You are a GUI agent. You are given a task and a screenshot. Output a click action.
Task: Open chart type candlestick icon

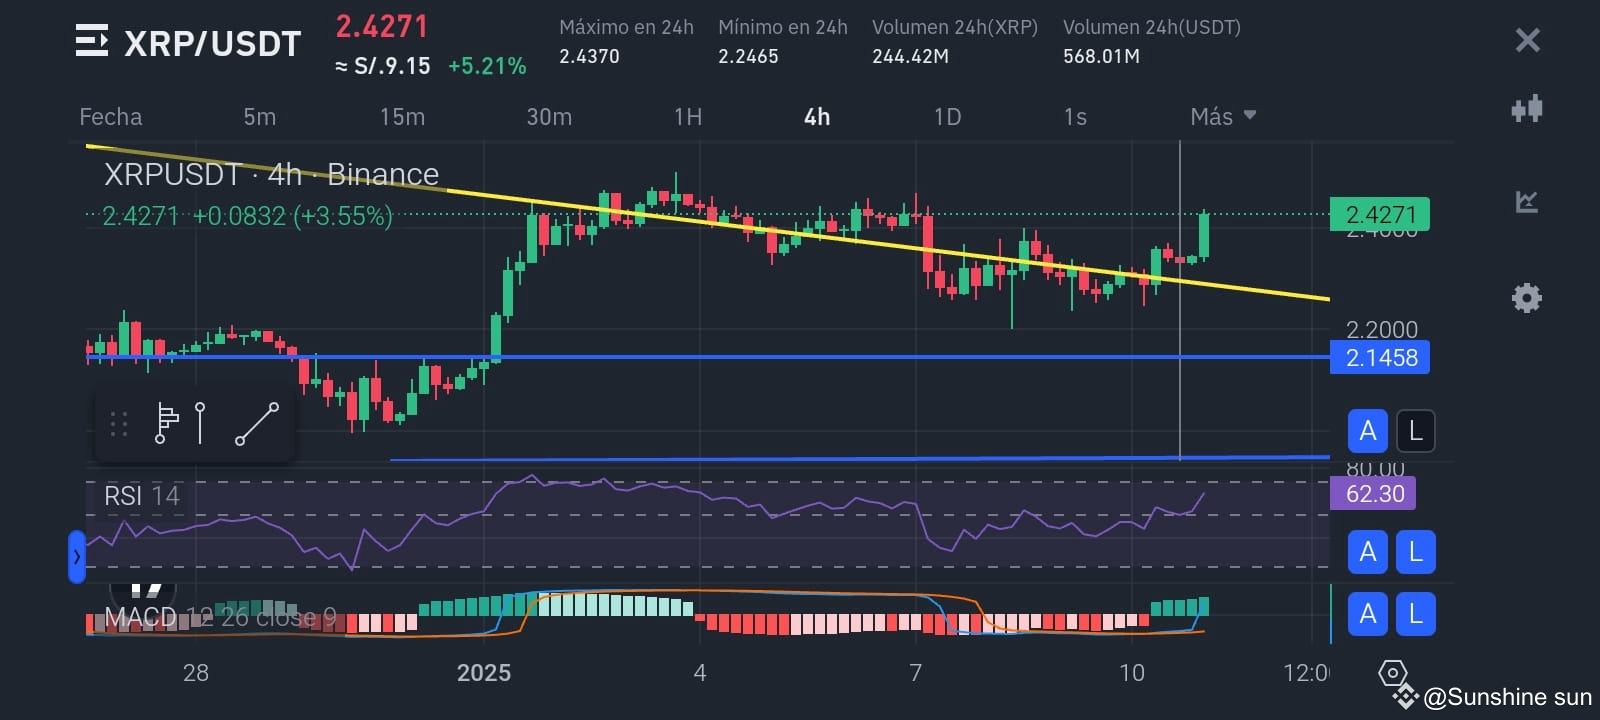pos(1527,108)
